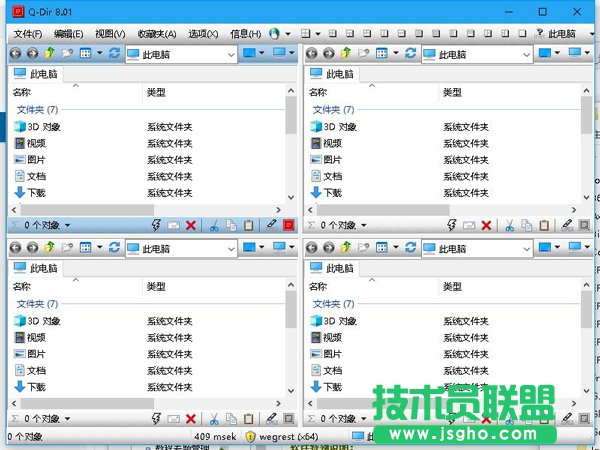Open the 文件(F) menu
The width and height of the screenshot is (600, 450).
(x=27, y=33)
